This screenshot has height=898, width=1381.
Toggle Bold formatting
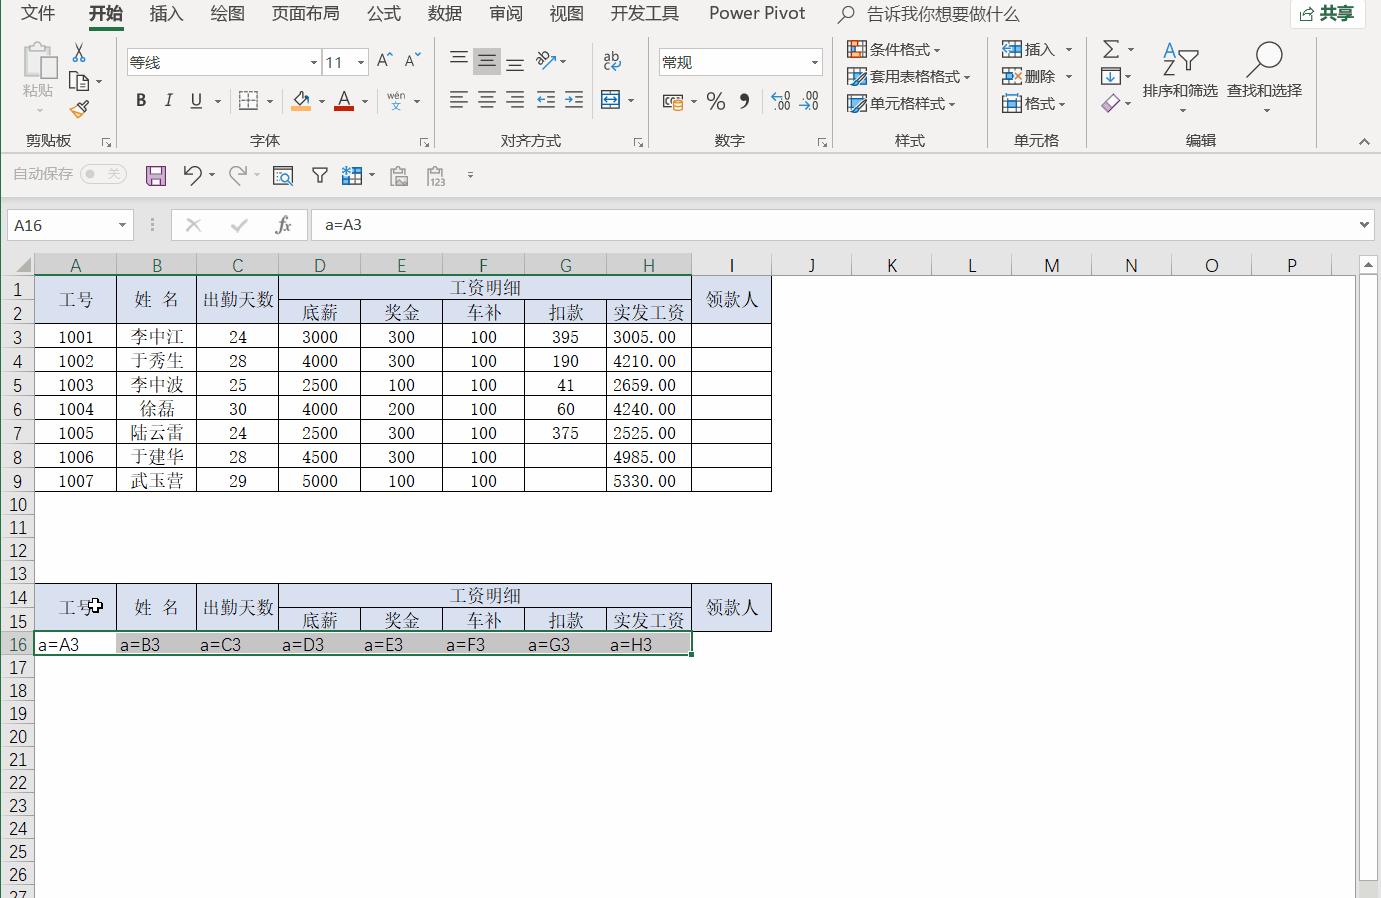click(141, 100)
